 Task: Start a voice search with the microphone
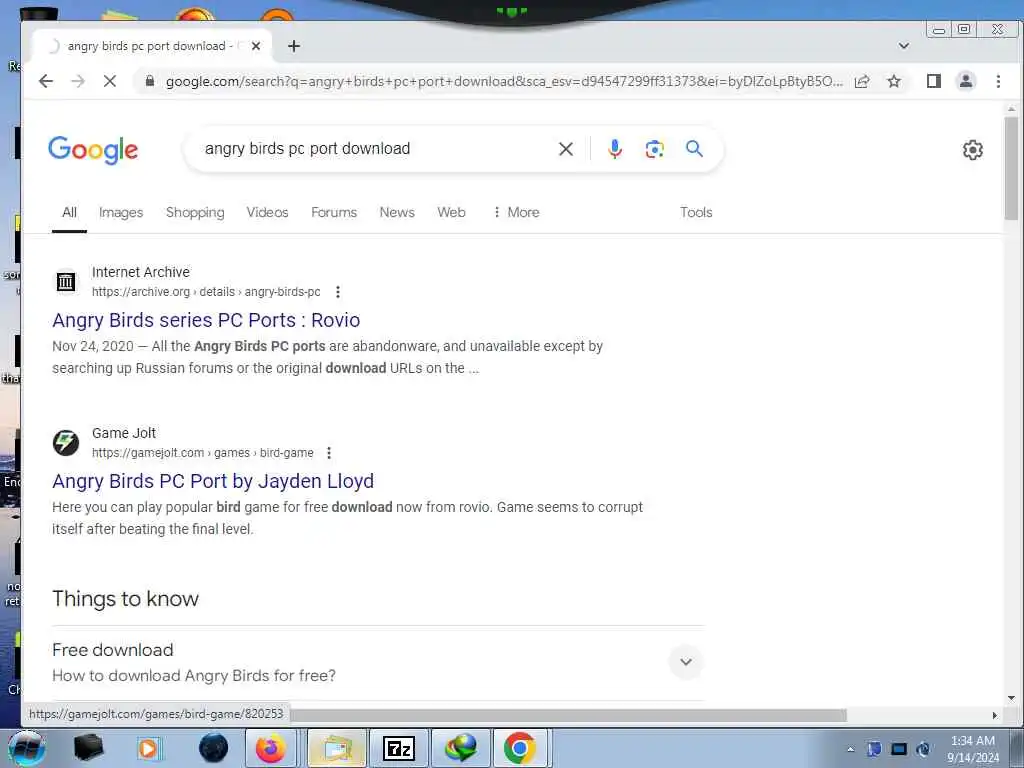(615, 149)
